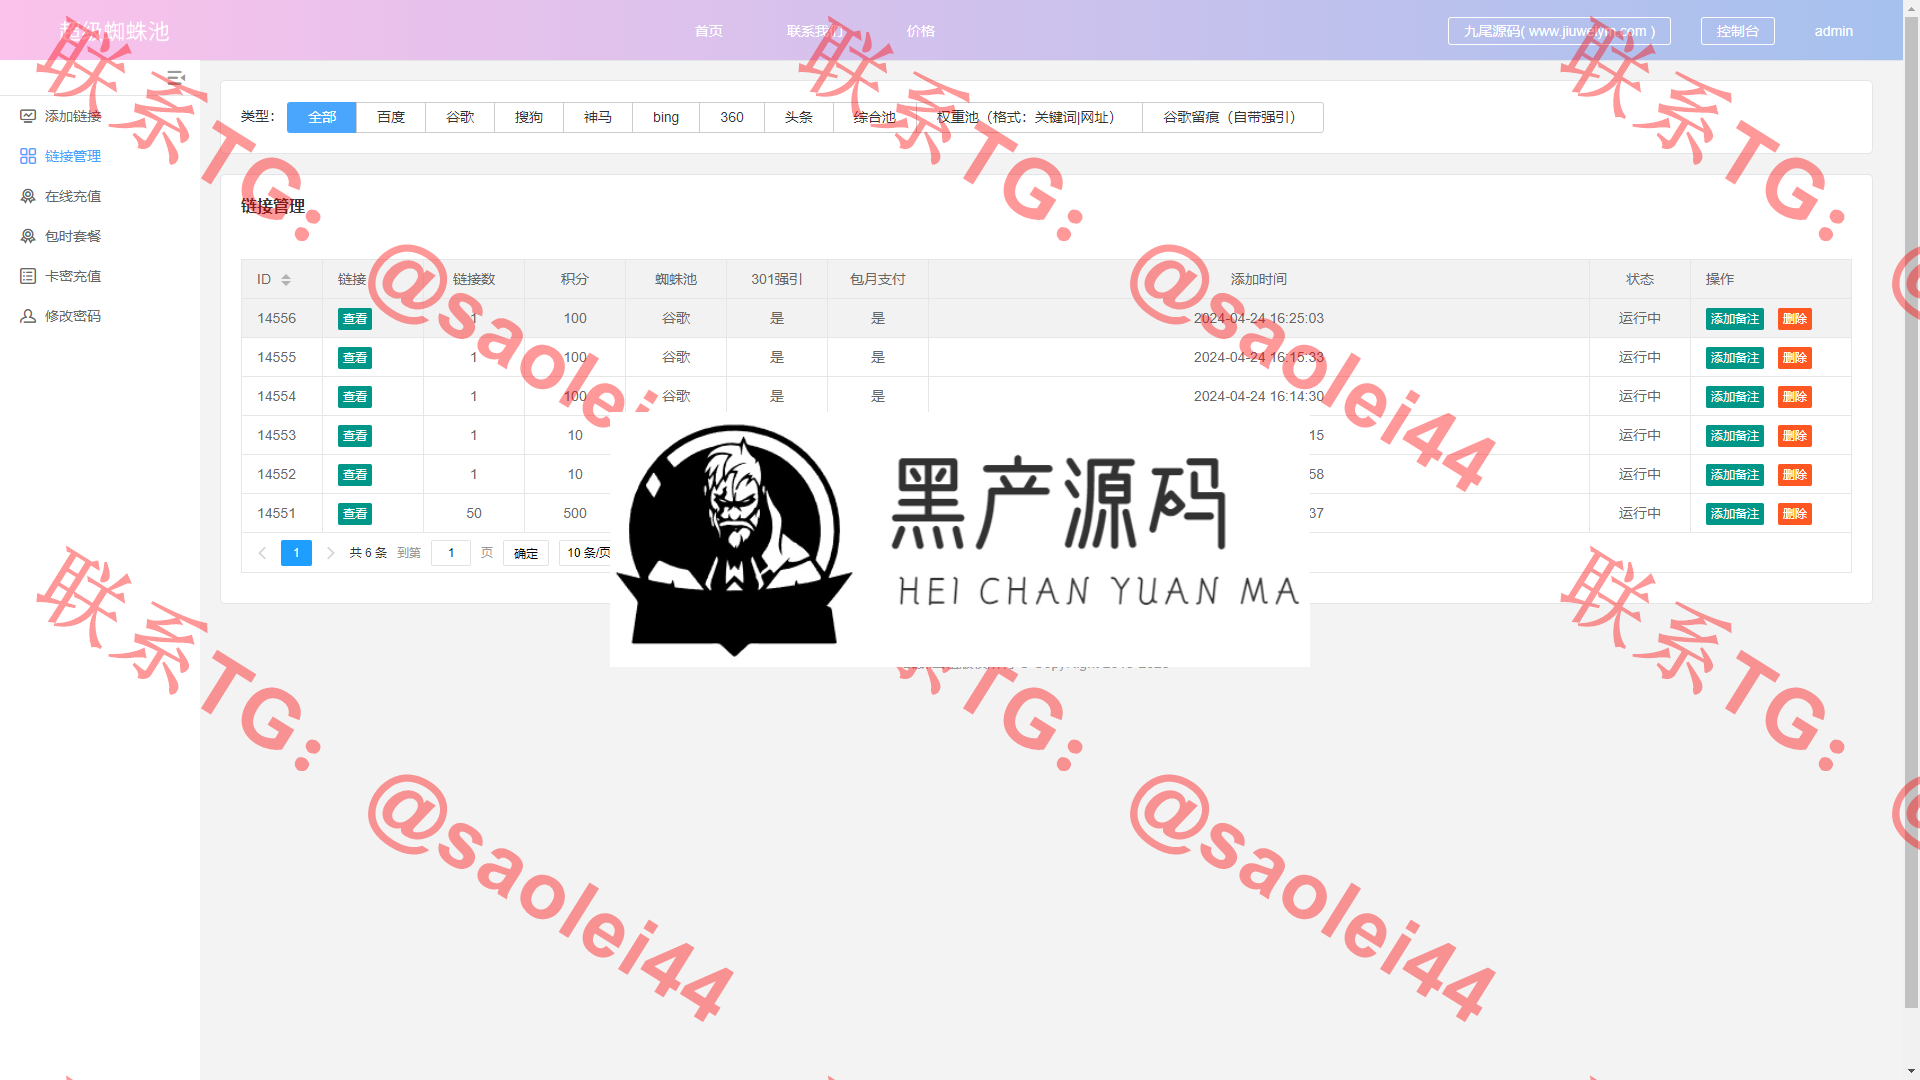
Task: Select the 神马 type filter
Action: 598,117
